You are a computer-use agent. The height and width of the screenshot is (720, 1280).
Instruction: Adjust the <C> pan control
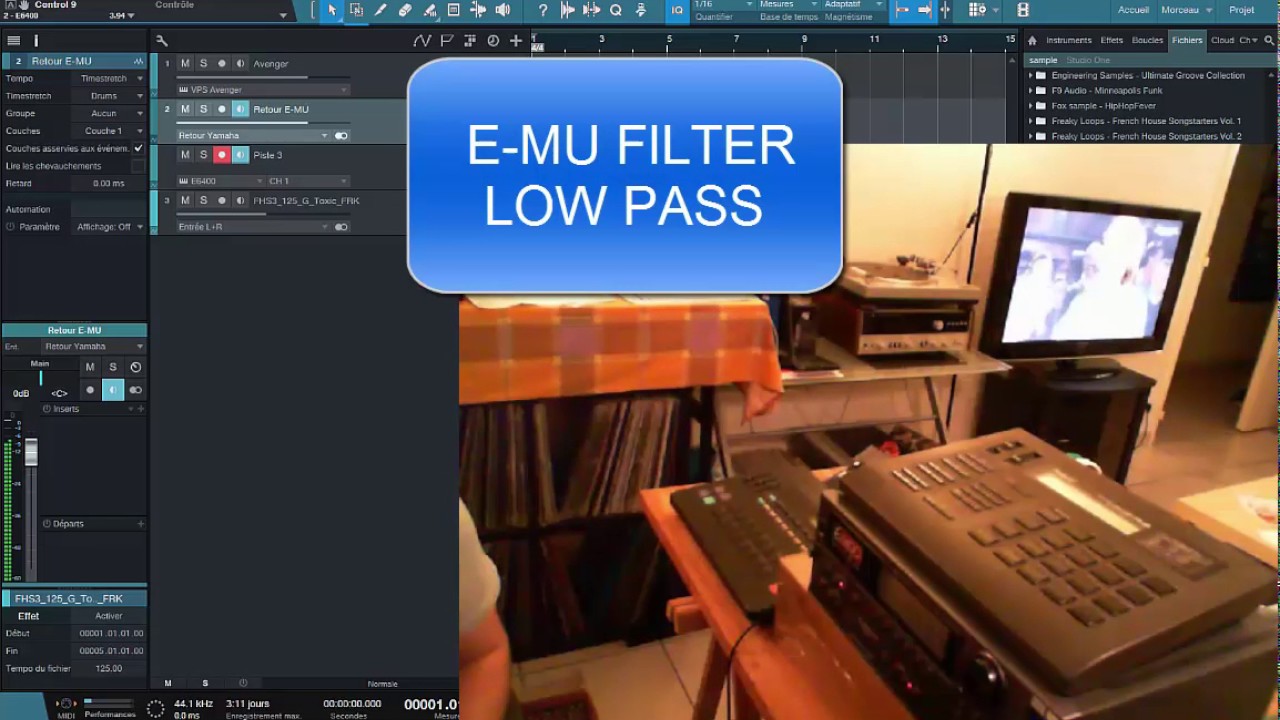[x=59, y=393]
